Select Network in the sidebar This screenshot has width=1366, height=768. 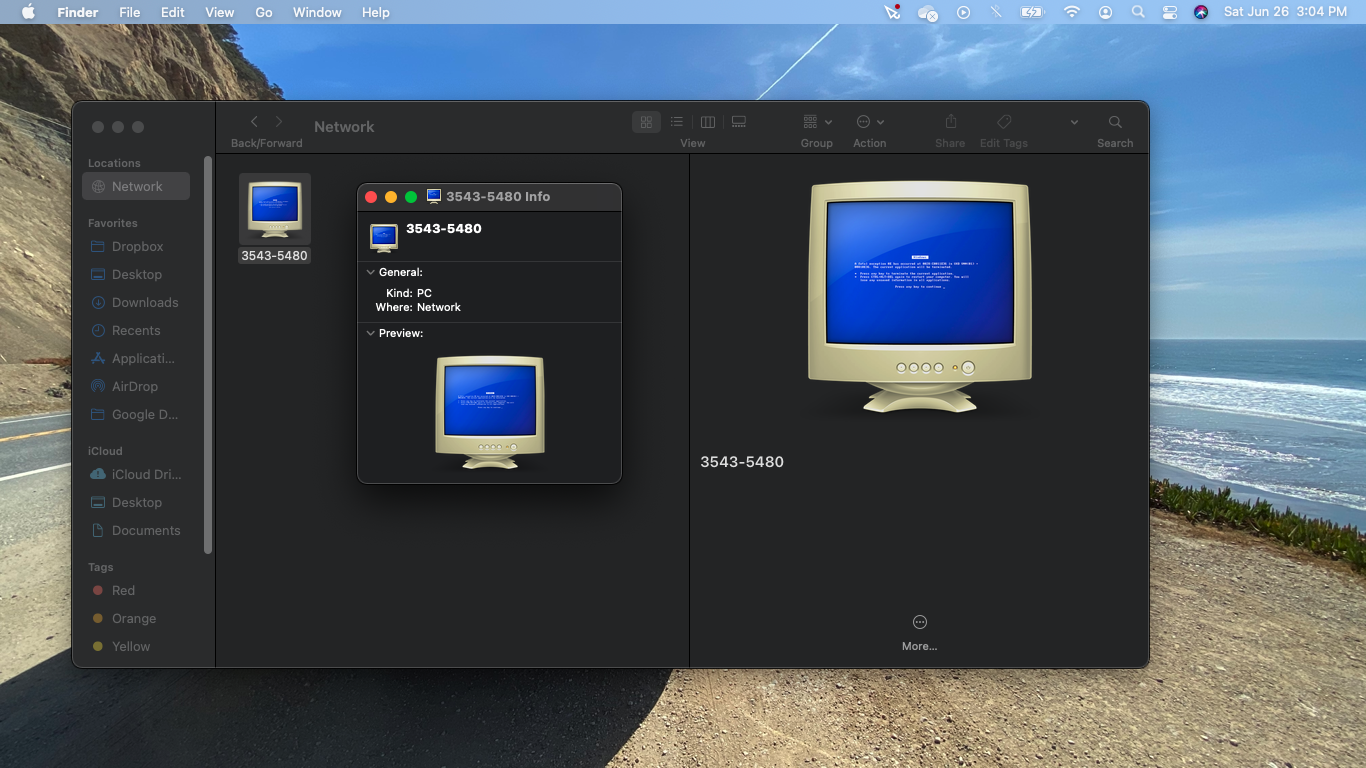tap(136, 186)
